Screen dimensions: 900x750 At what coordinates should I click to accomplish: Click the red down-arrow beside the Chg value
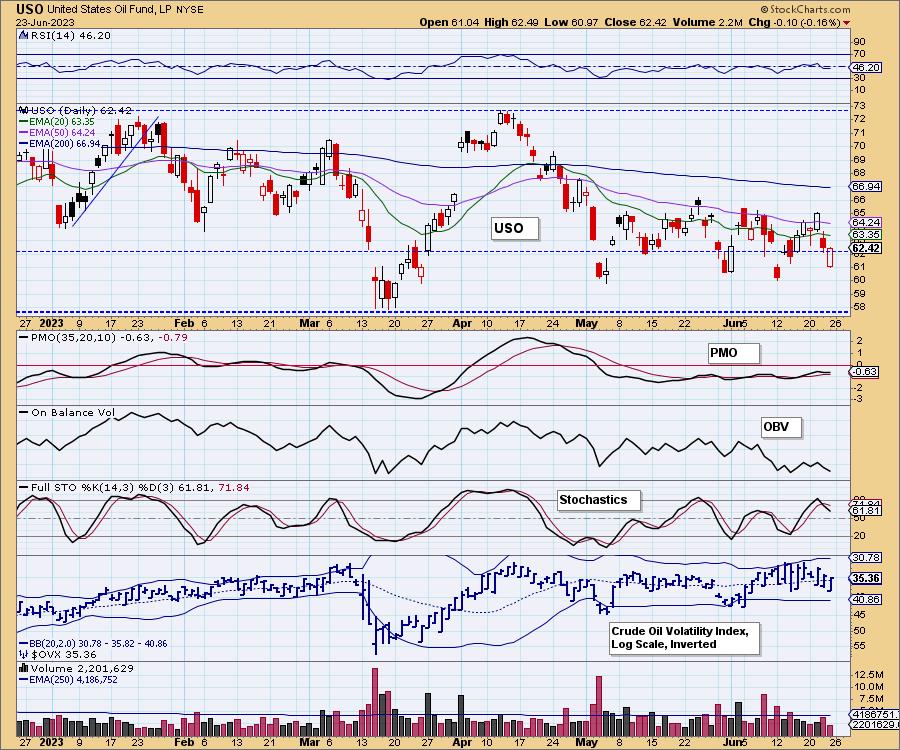[x=846, y=23]
